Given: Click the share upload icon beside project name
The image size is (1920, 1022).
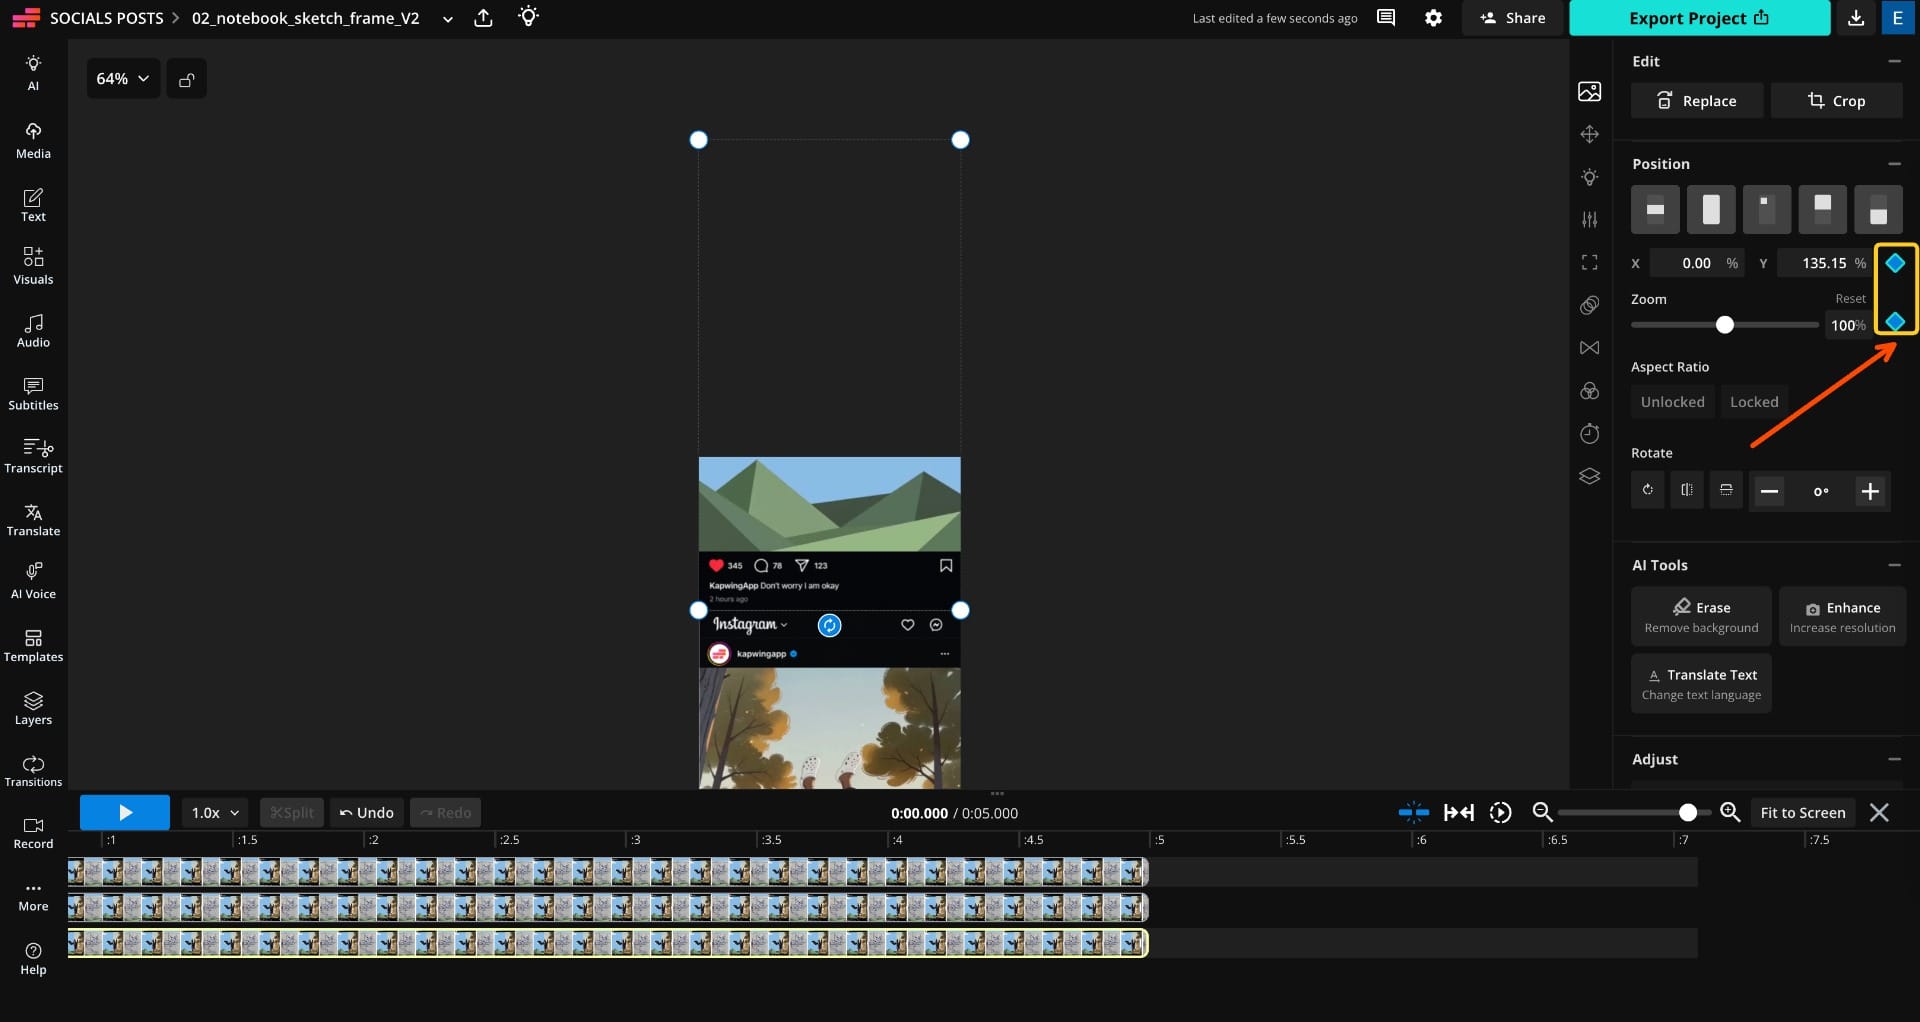Looking at the screenshot, I should (x=483, y=18).
